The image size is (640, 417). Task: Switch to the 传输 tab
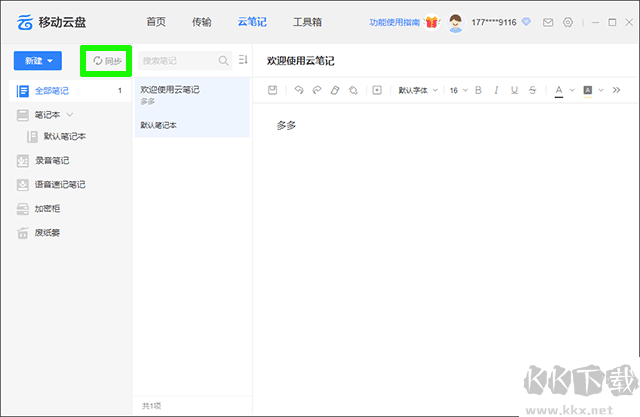202,21
